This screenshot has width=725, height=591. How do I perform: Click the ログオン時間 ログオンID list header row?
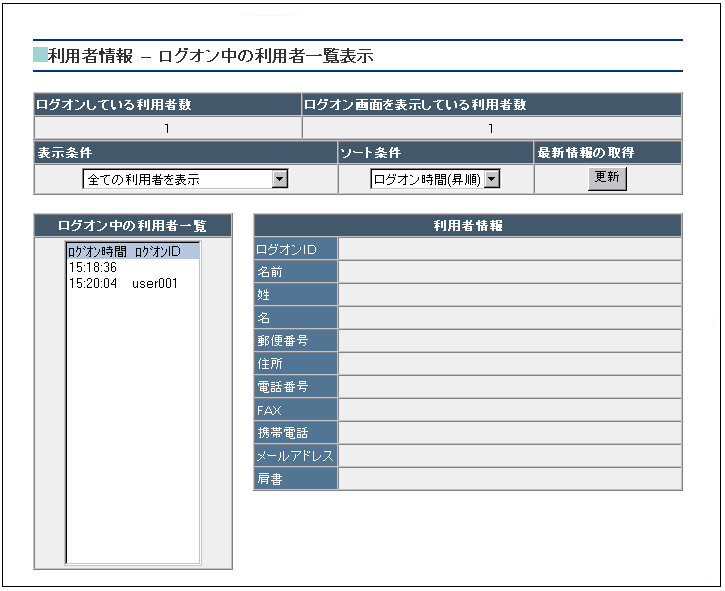pos(131,252)
